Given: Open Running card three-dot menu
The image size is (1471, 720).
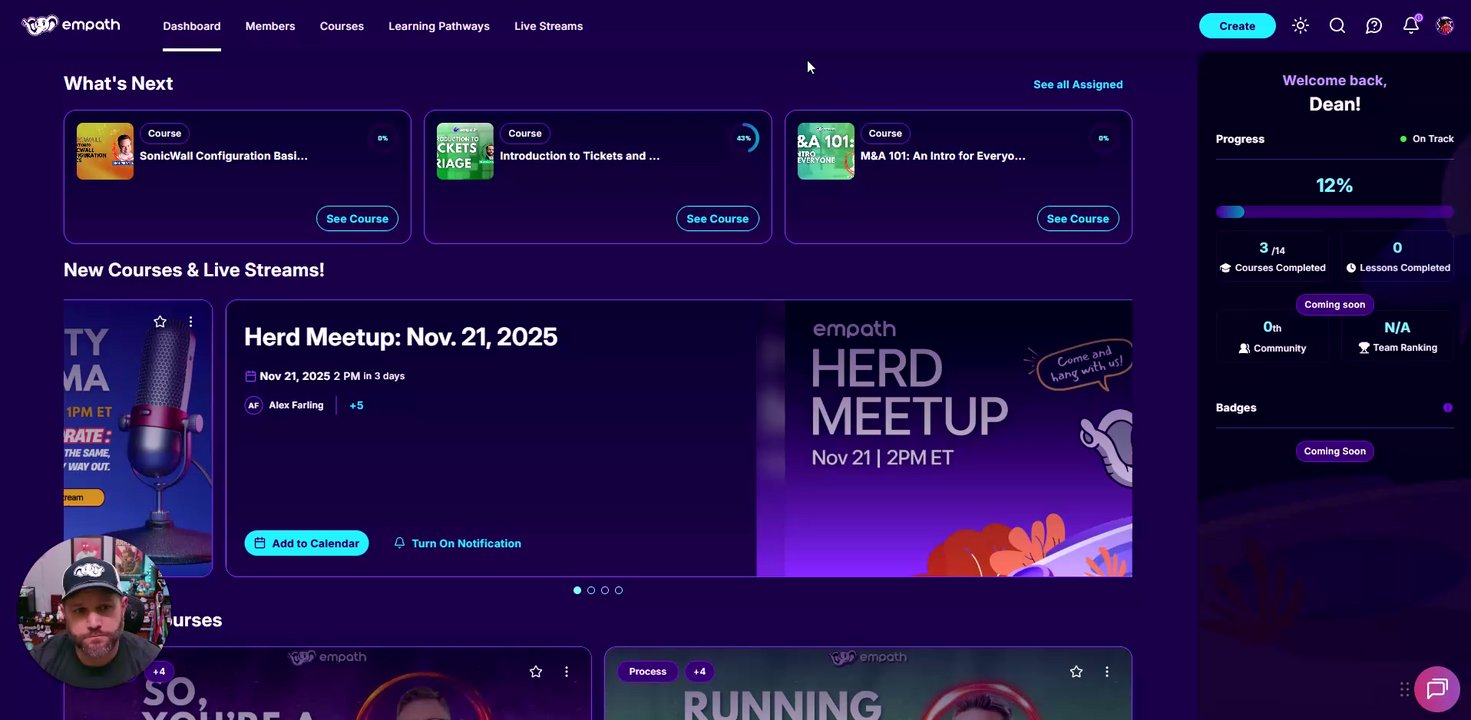Looking at the screenshot, I should pos(1106,672).
